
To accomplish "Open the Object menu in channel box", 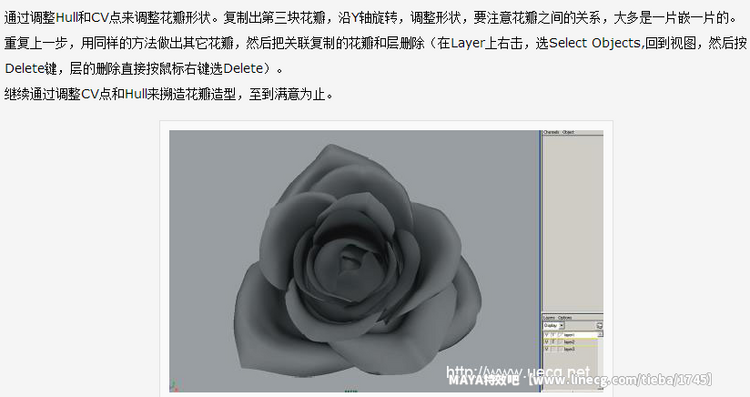I will pos(568,132).
